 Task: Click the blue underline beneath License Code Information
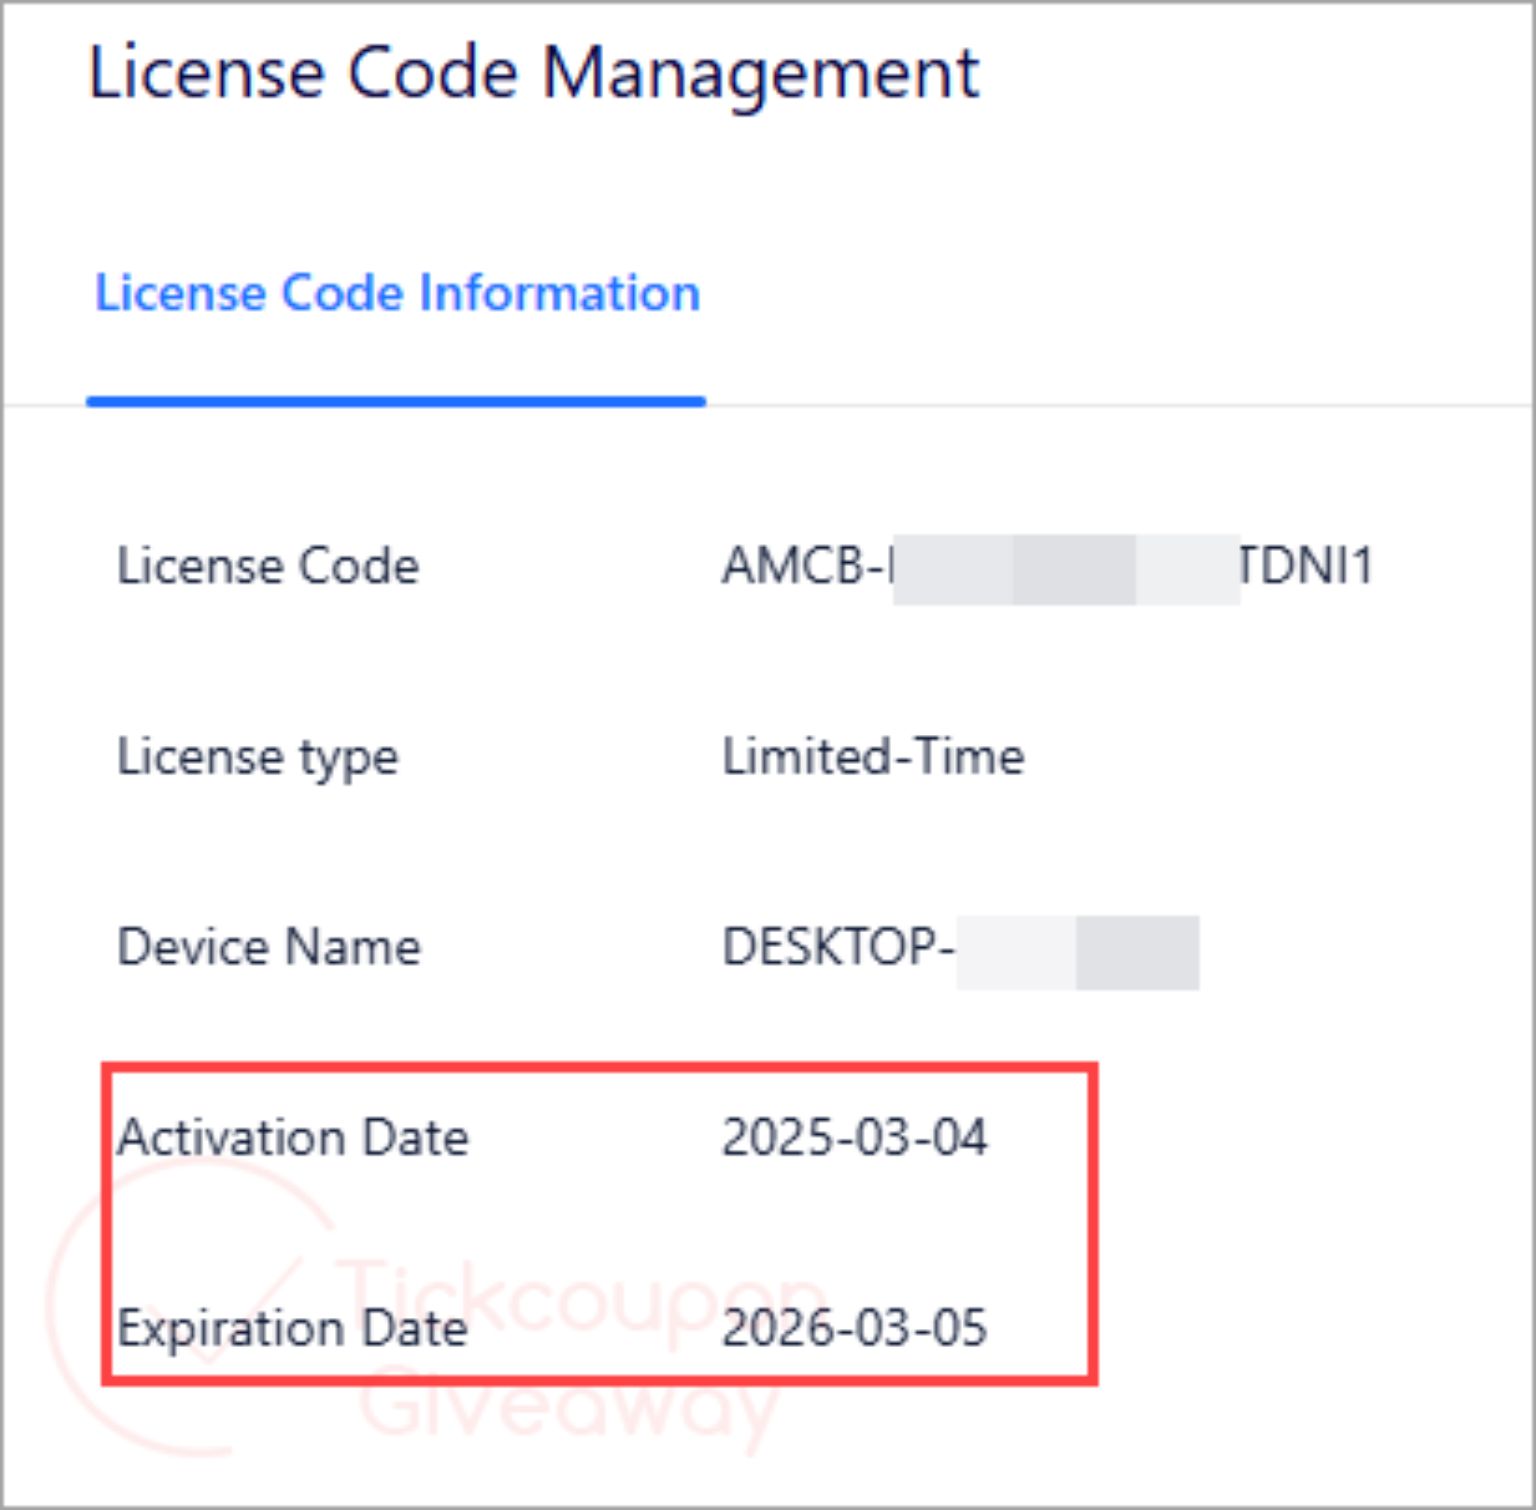397,400
